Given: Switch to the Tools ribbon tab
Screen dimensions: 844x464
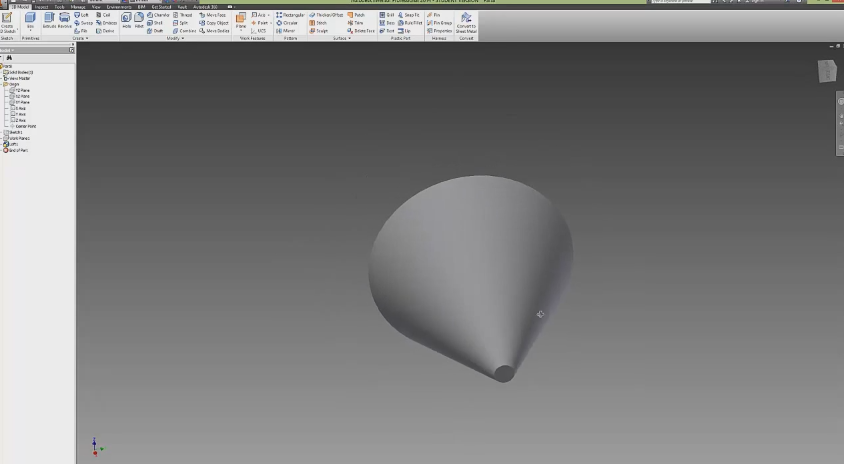Looking at the screenshot, I should (60, 7).
